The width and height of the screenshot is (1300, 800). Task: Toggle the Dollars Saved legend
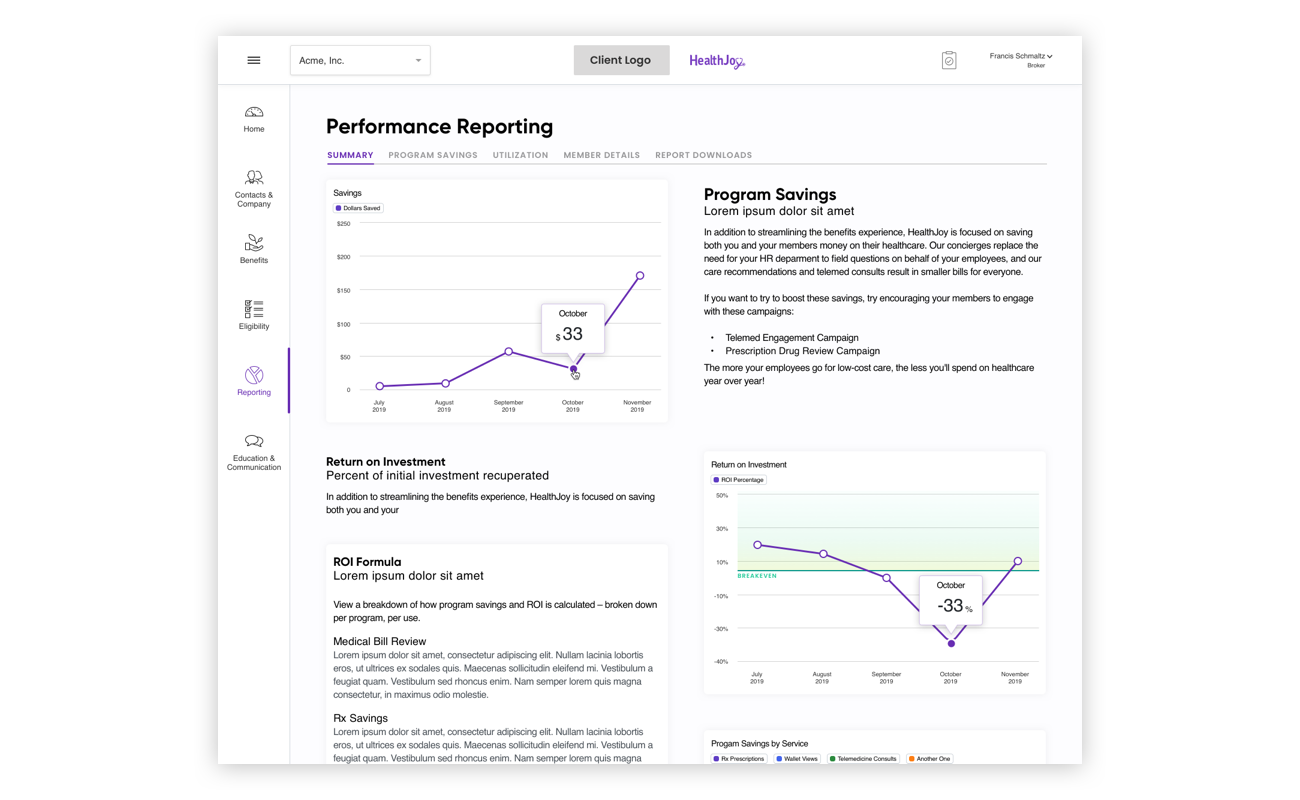[358, 208]
